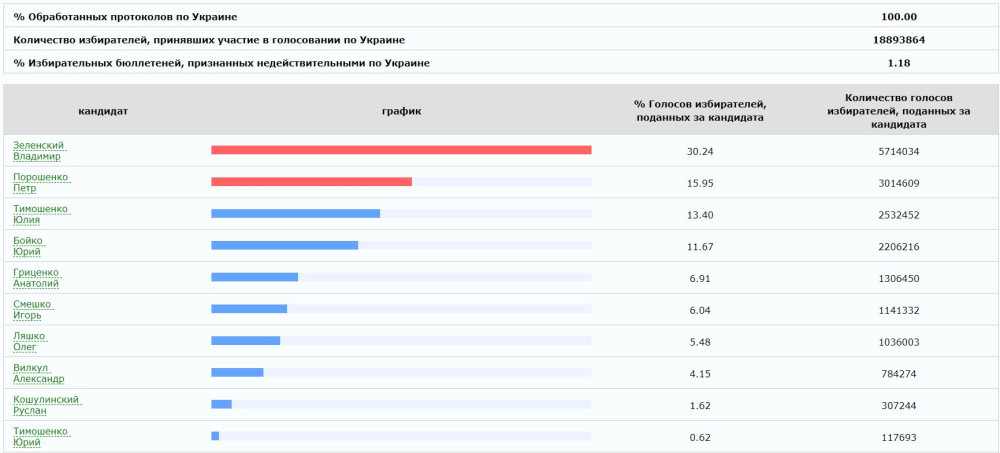
Task: Select the Вилкул Александр candidate link
Action: point(38,373)
